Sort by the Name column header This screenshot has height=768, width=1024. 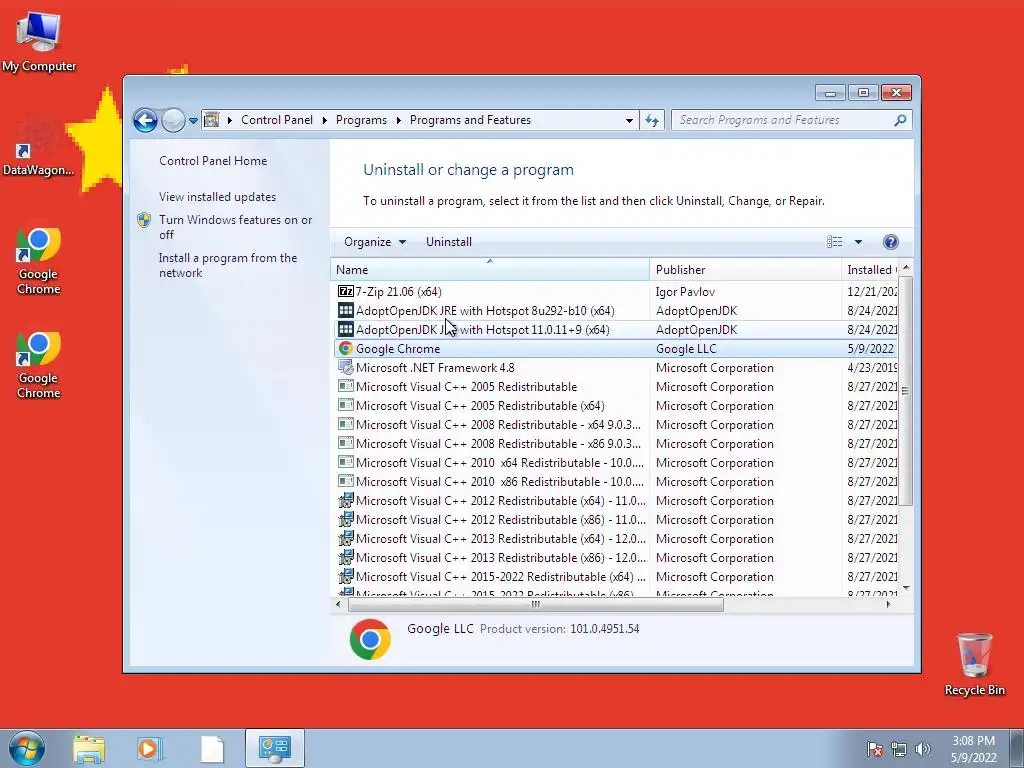point(490,269)
